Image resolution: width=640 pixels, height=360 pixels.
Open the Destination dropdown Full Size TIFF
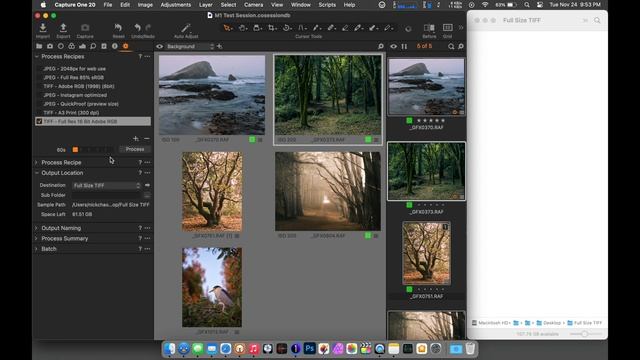pyautogui.click(x=107, y=185)
